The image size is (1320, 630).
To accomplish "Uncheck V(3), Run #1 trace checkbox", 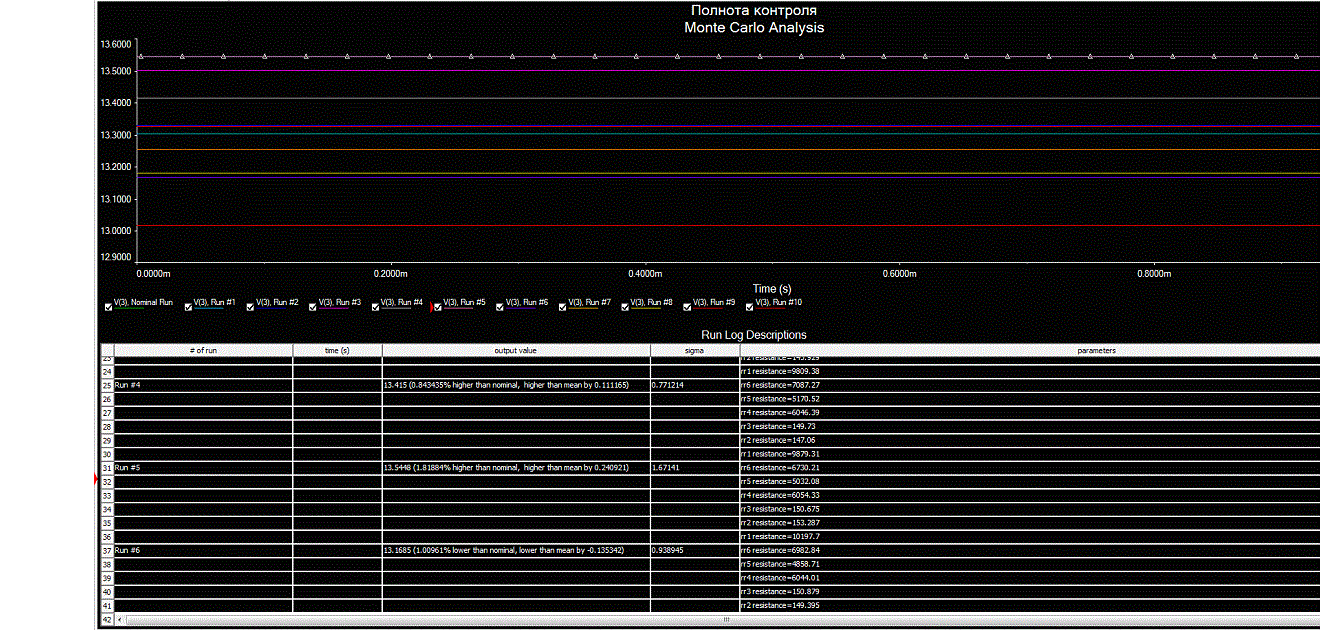I will [188, 307].
